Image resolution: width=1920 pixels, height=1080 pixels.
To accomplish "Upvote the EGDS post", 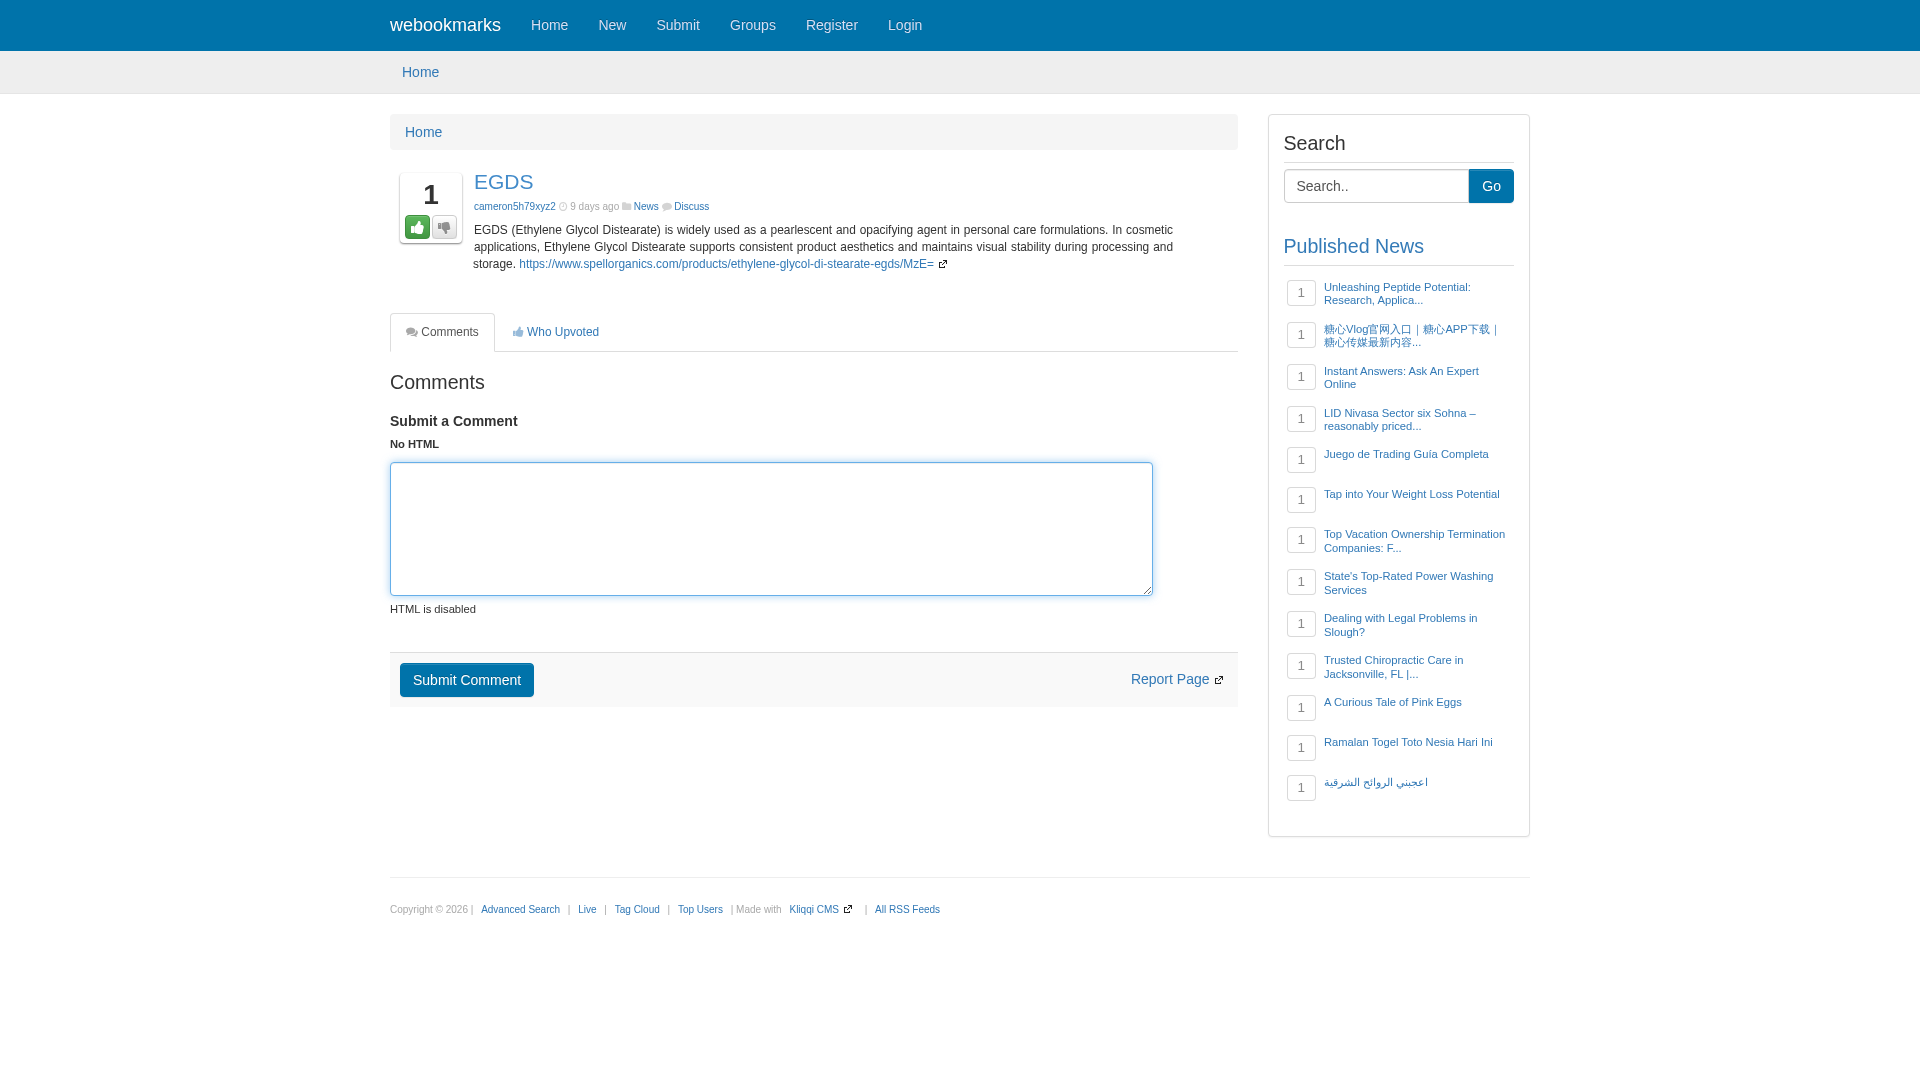I will pos(417,227).
